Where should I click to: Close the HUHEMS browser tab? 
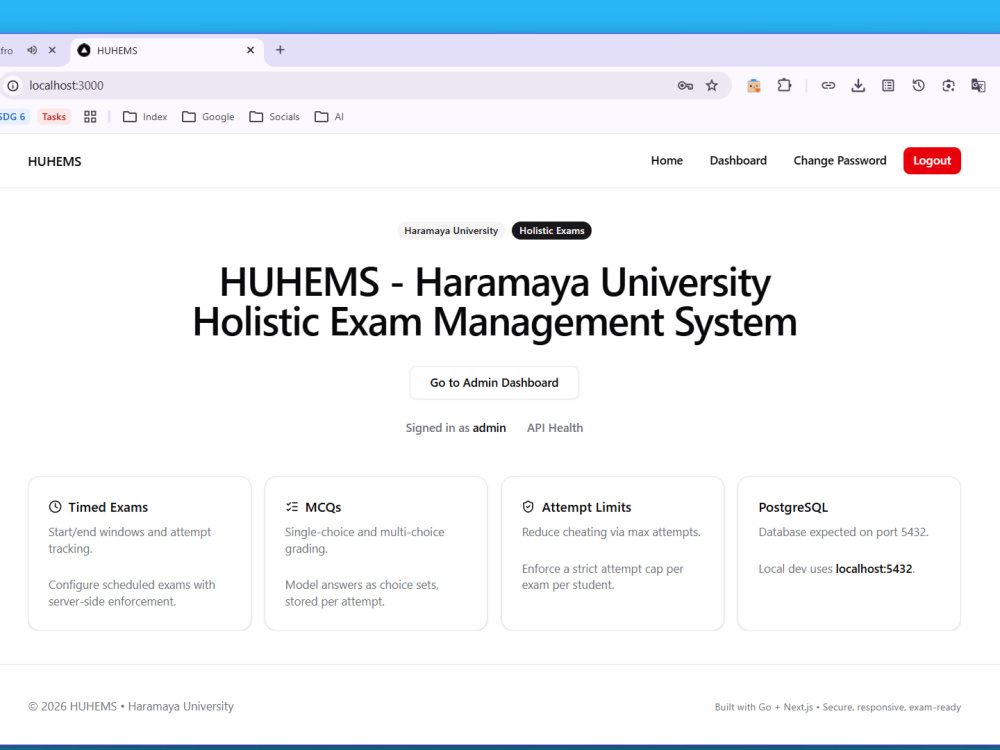tap(251, 50)
